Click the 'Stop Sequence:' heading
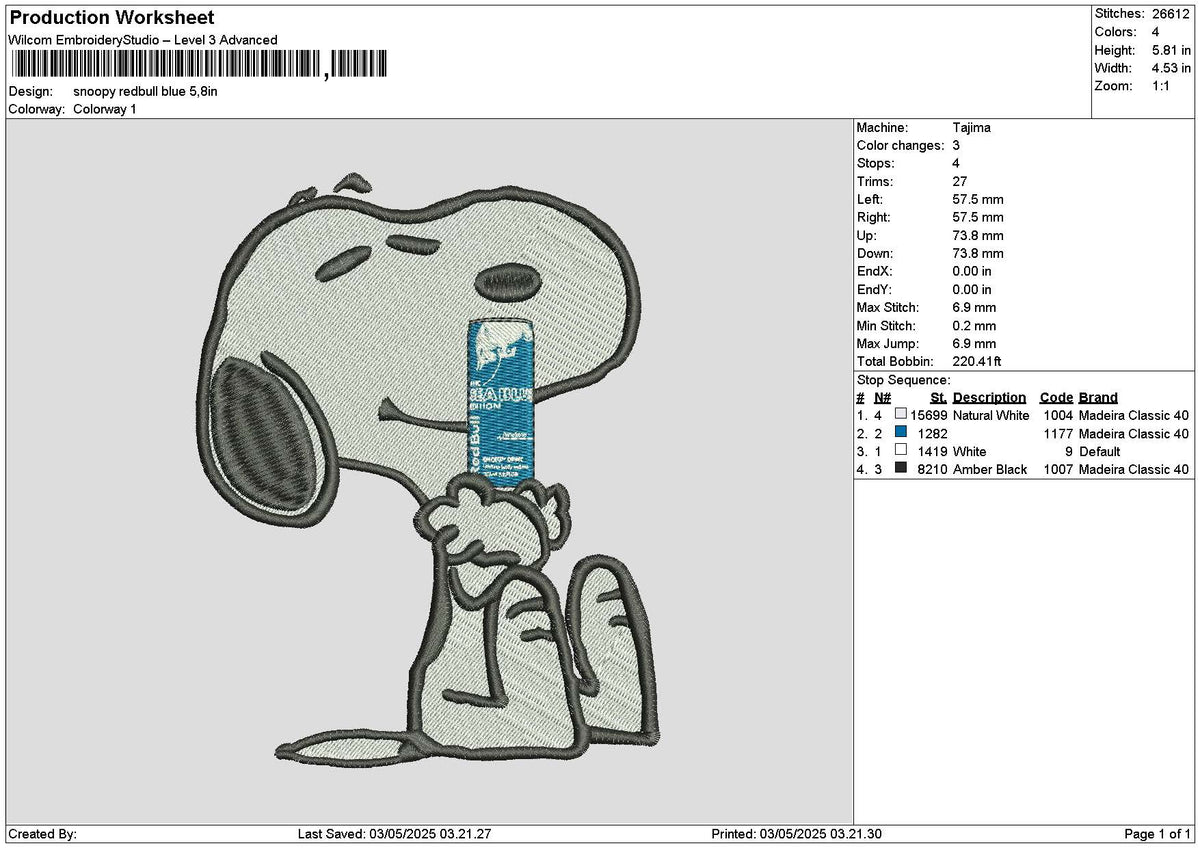 [904, 380]
